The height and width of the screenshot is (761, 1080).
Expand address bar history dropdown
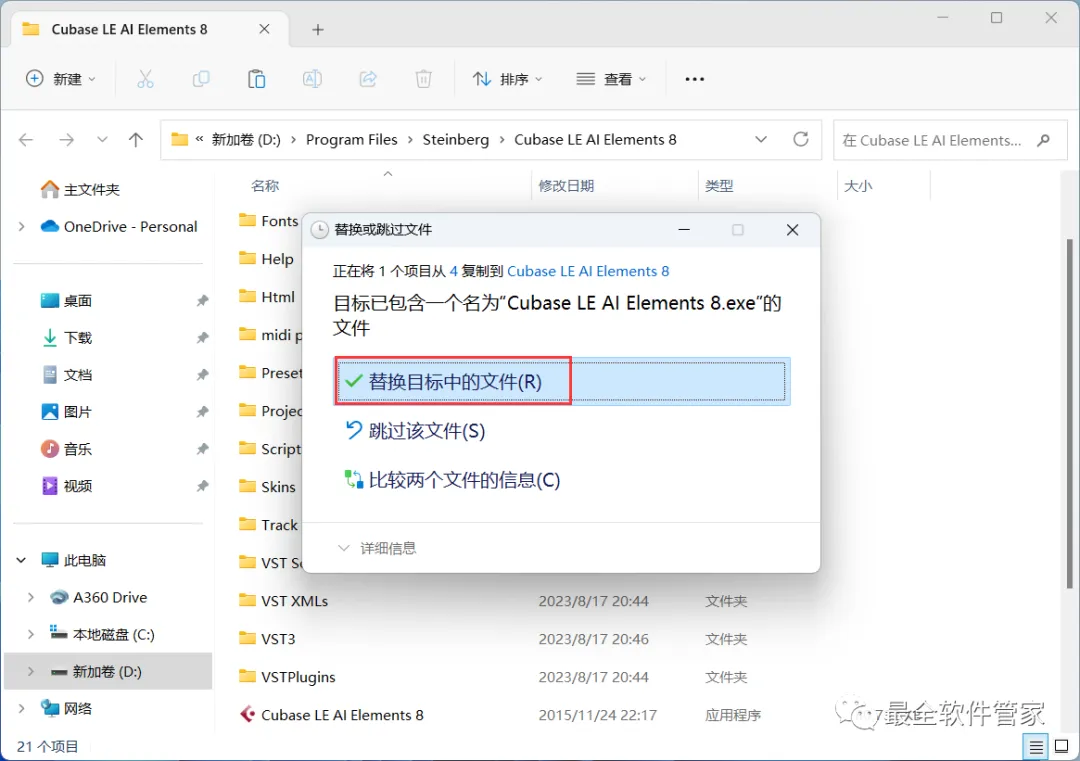tap(760, 140)
